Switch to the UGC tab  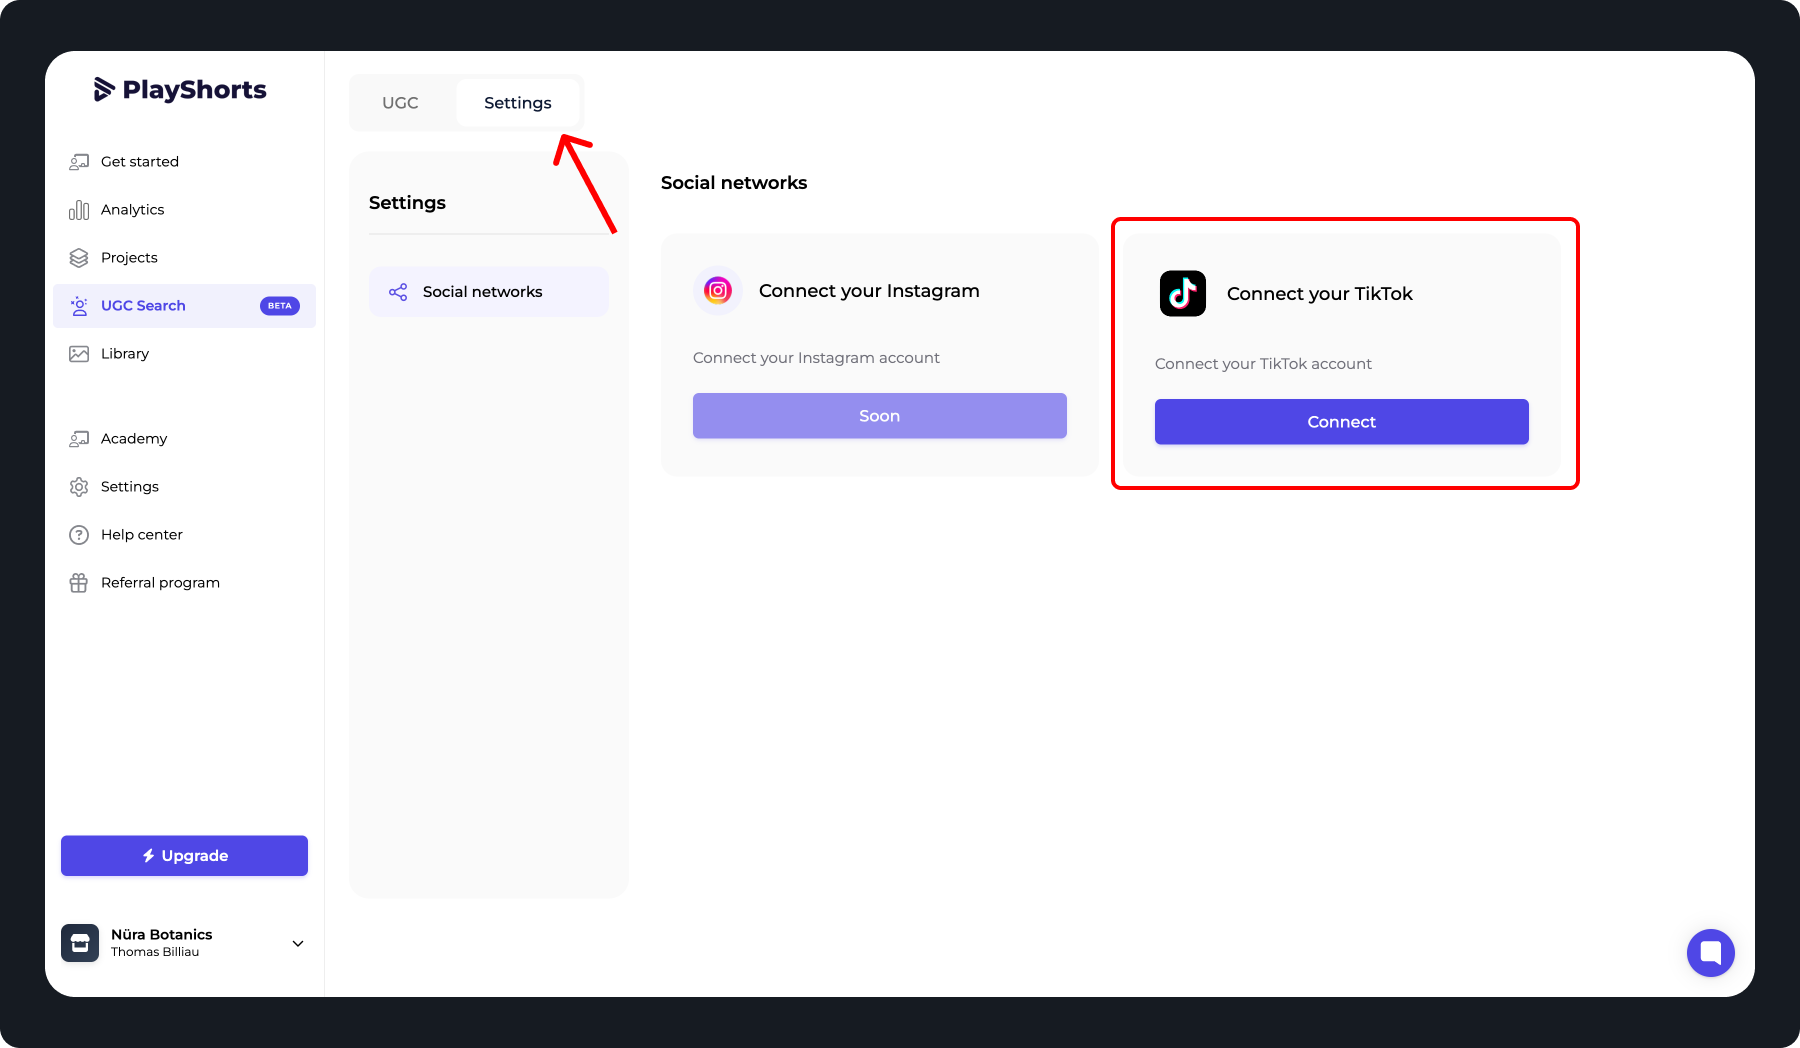(x=400, y=103)
